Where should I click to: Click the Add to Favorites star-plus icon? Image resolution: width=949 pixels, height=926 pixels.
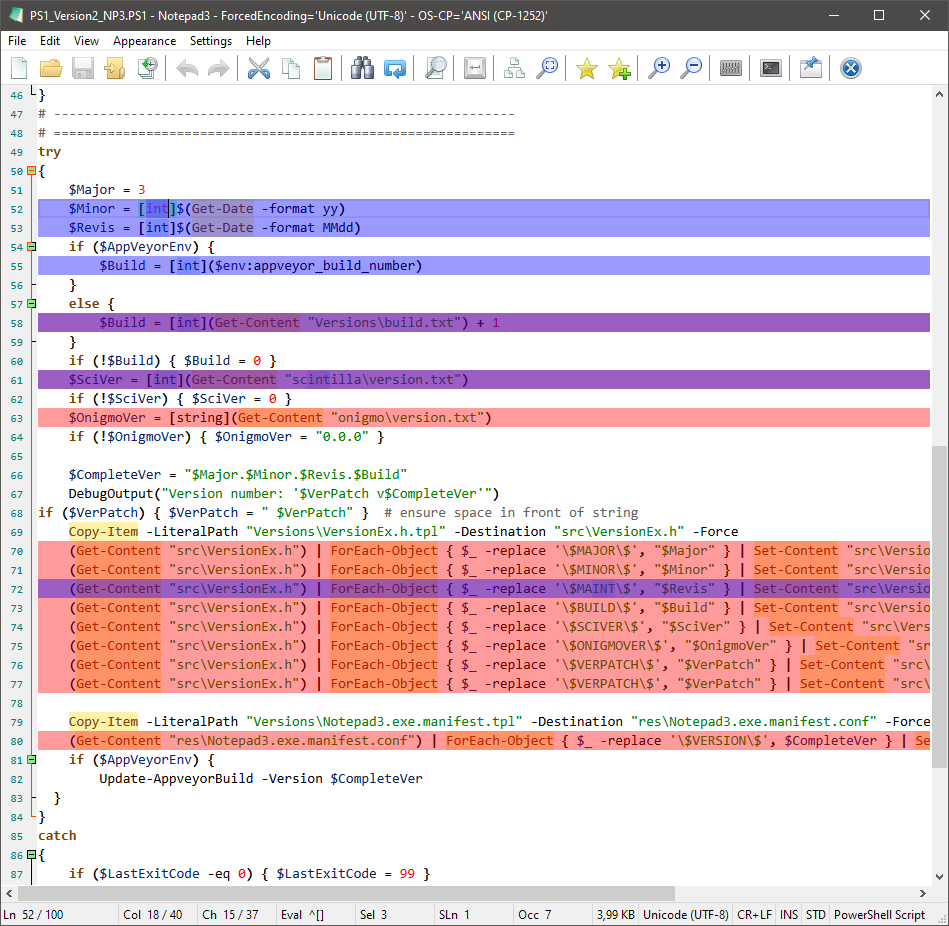(x=619, y=68)
